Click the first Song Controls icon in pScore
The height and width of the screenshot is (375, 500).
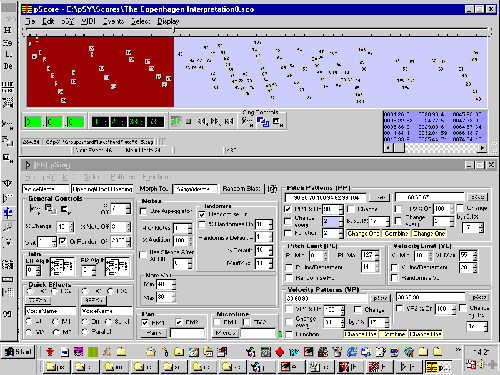pyautogui.click(x=247, y=122)
